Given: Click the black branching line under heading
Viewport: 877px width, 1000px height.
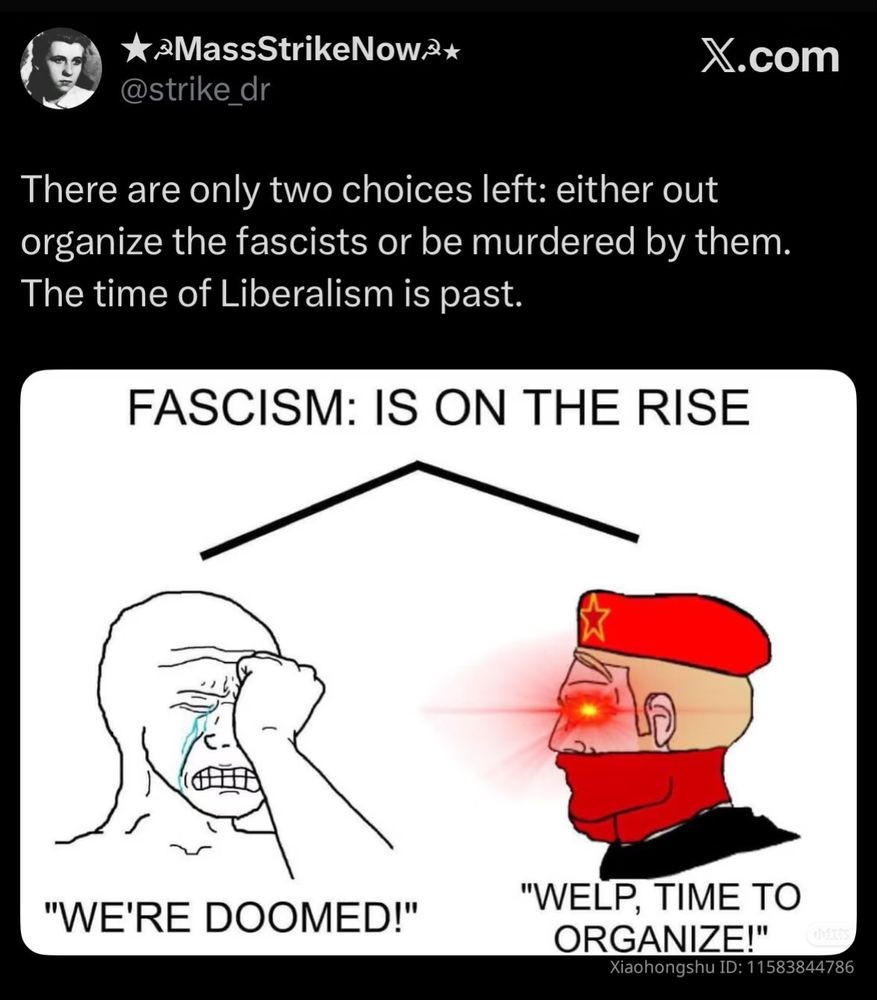Looking at the screenshot, I should [x=419, y=508].
